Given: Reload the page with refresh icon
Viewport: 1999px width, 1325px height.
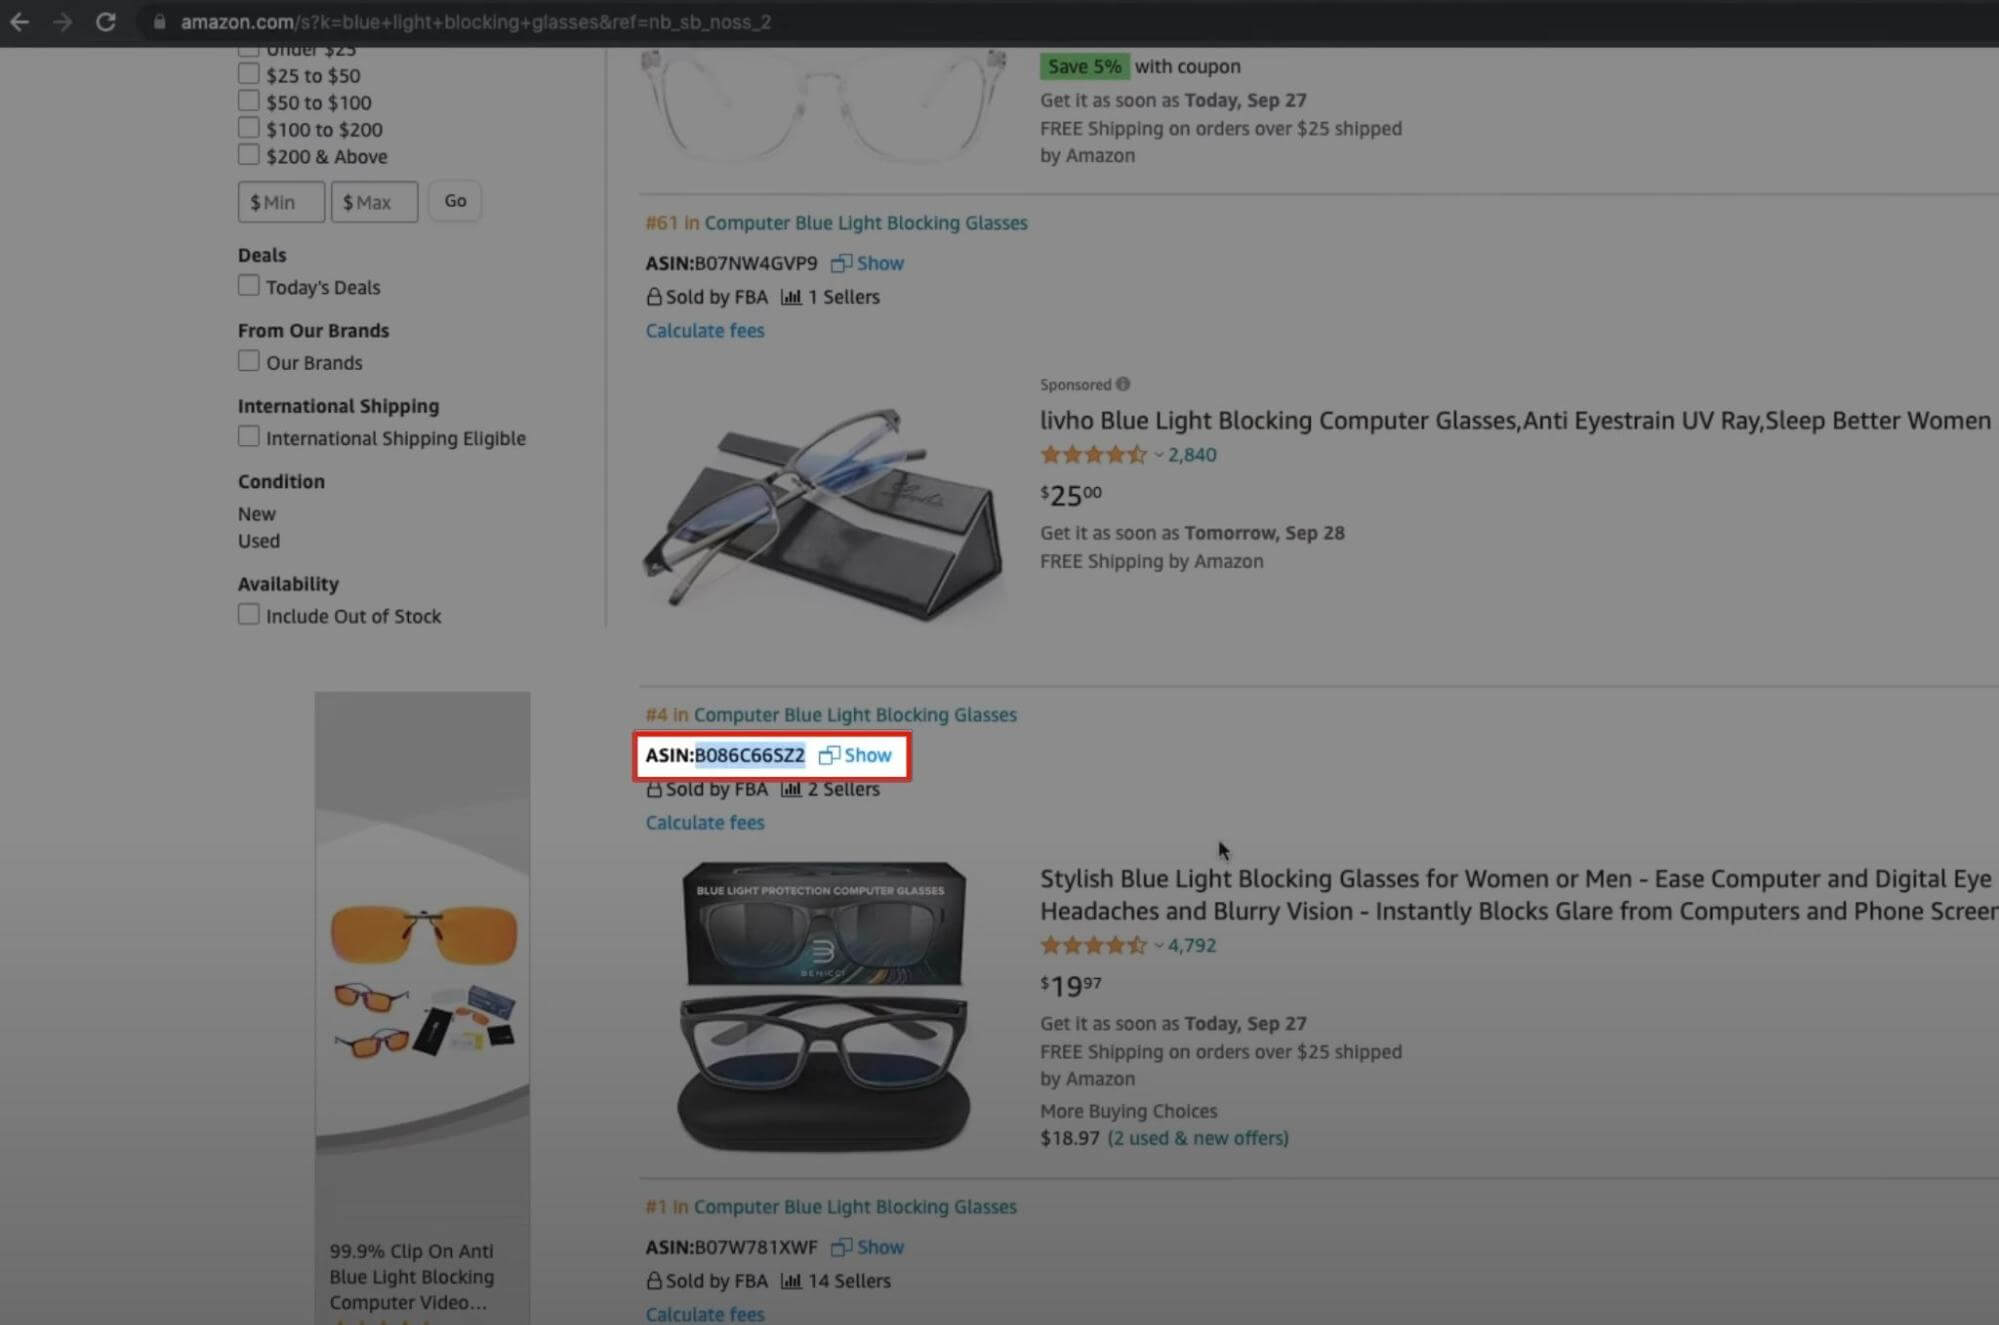Looking at the screenshot, I should click(105, 21).
